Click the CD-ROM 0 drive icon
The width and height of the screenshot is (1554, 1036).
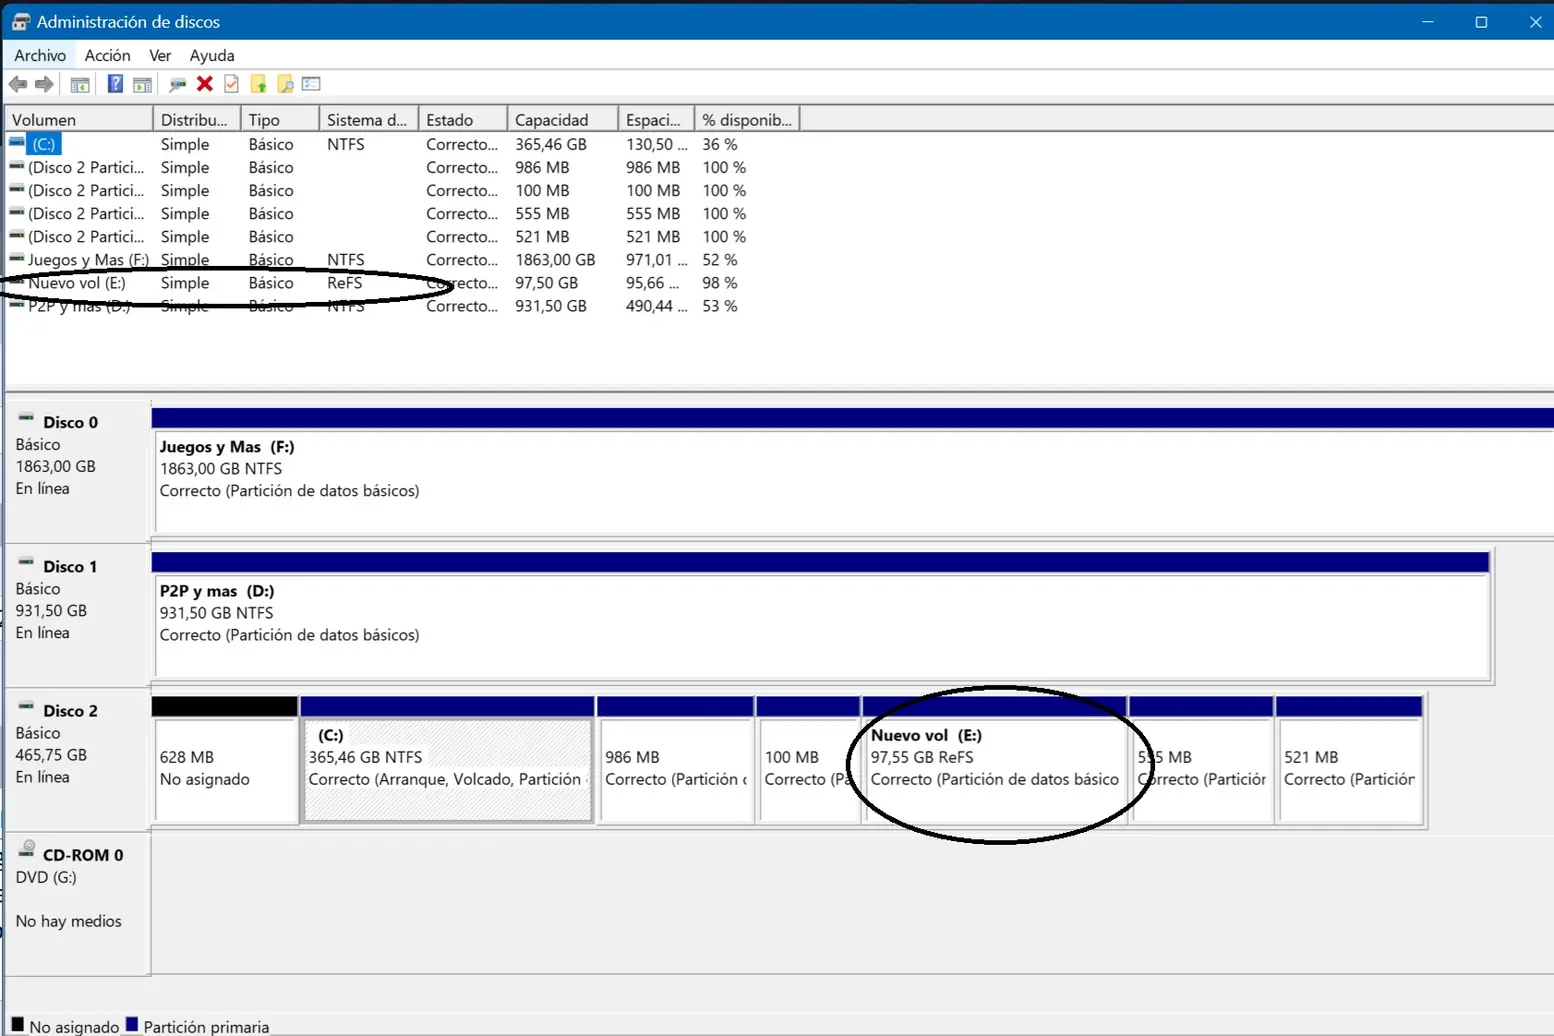pos(27,850)
